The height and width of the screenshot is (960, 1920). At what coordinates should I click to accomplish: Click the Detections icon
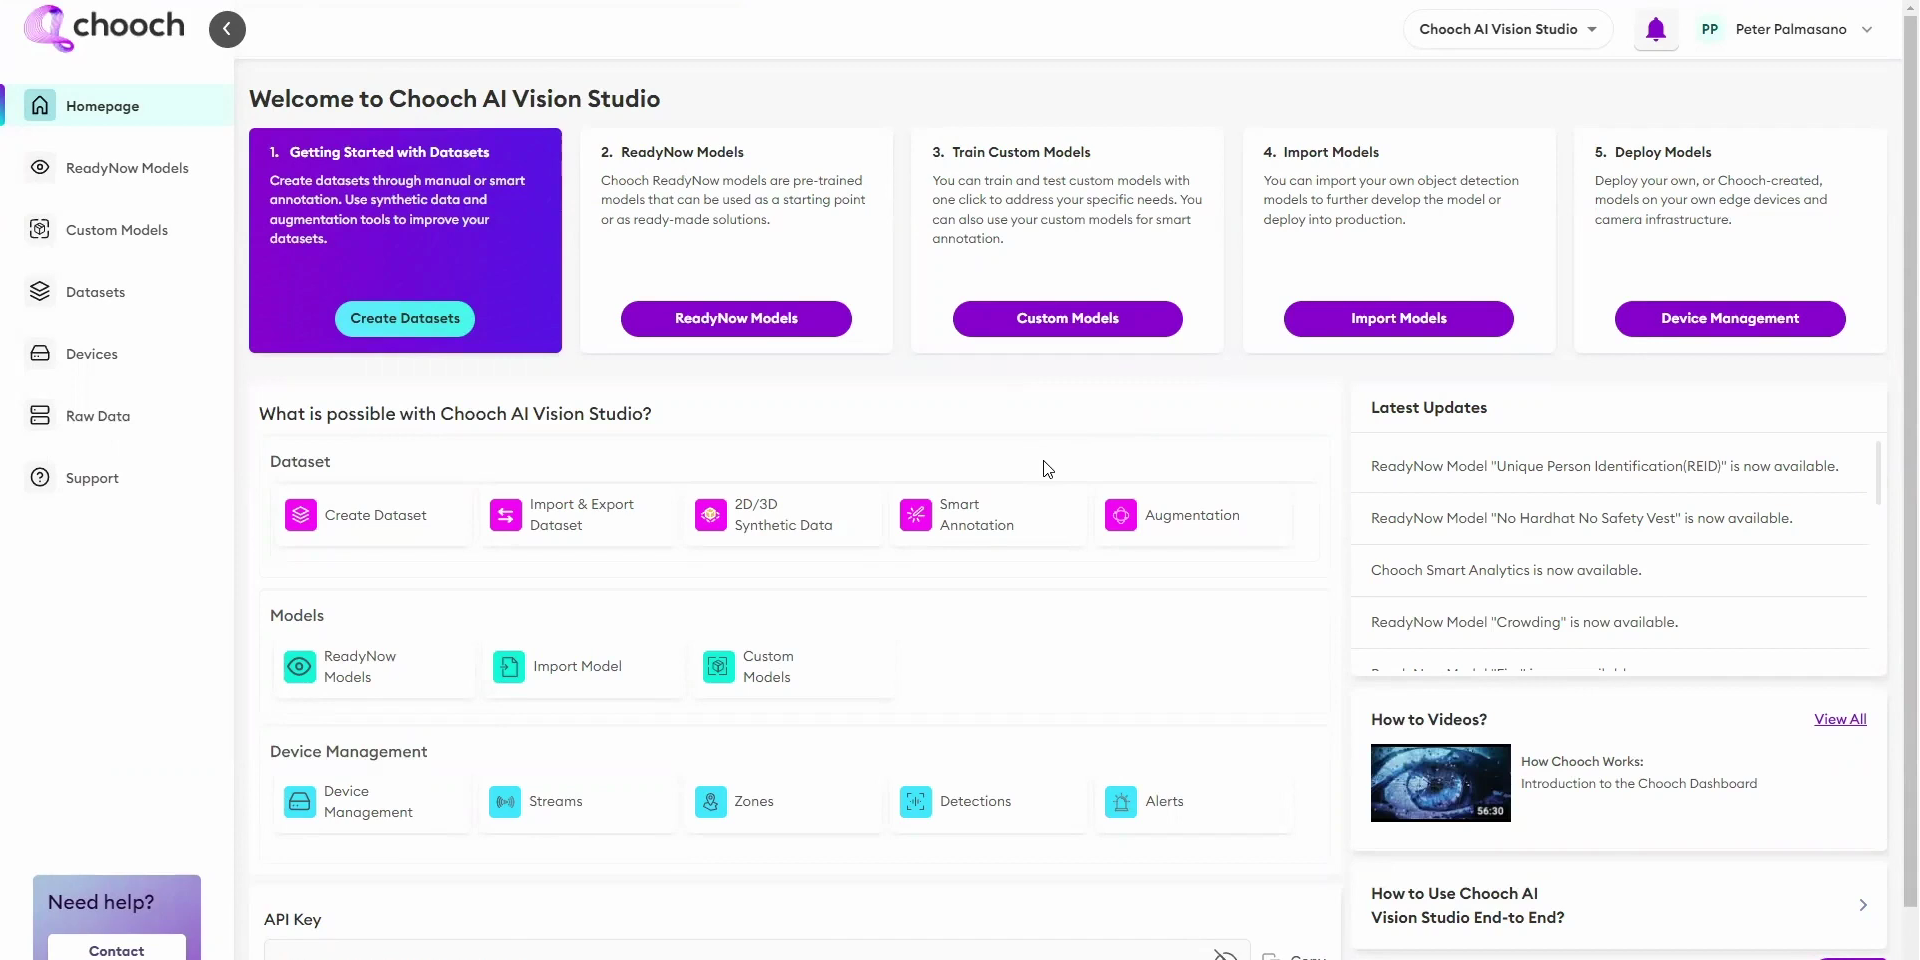point(916,802)
